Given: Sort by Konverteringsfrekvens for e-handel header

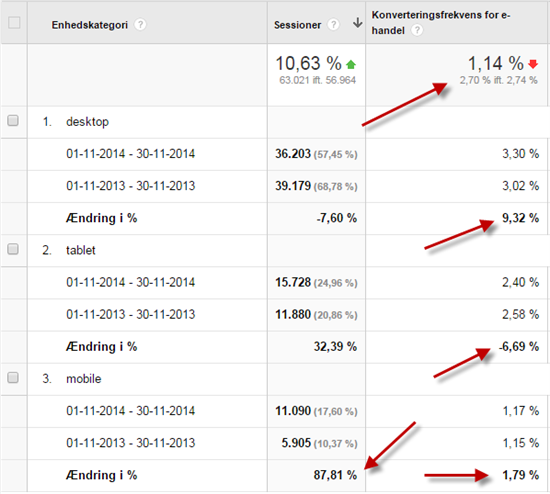Looking at the screenshot, I should pos(441,22).
